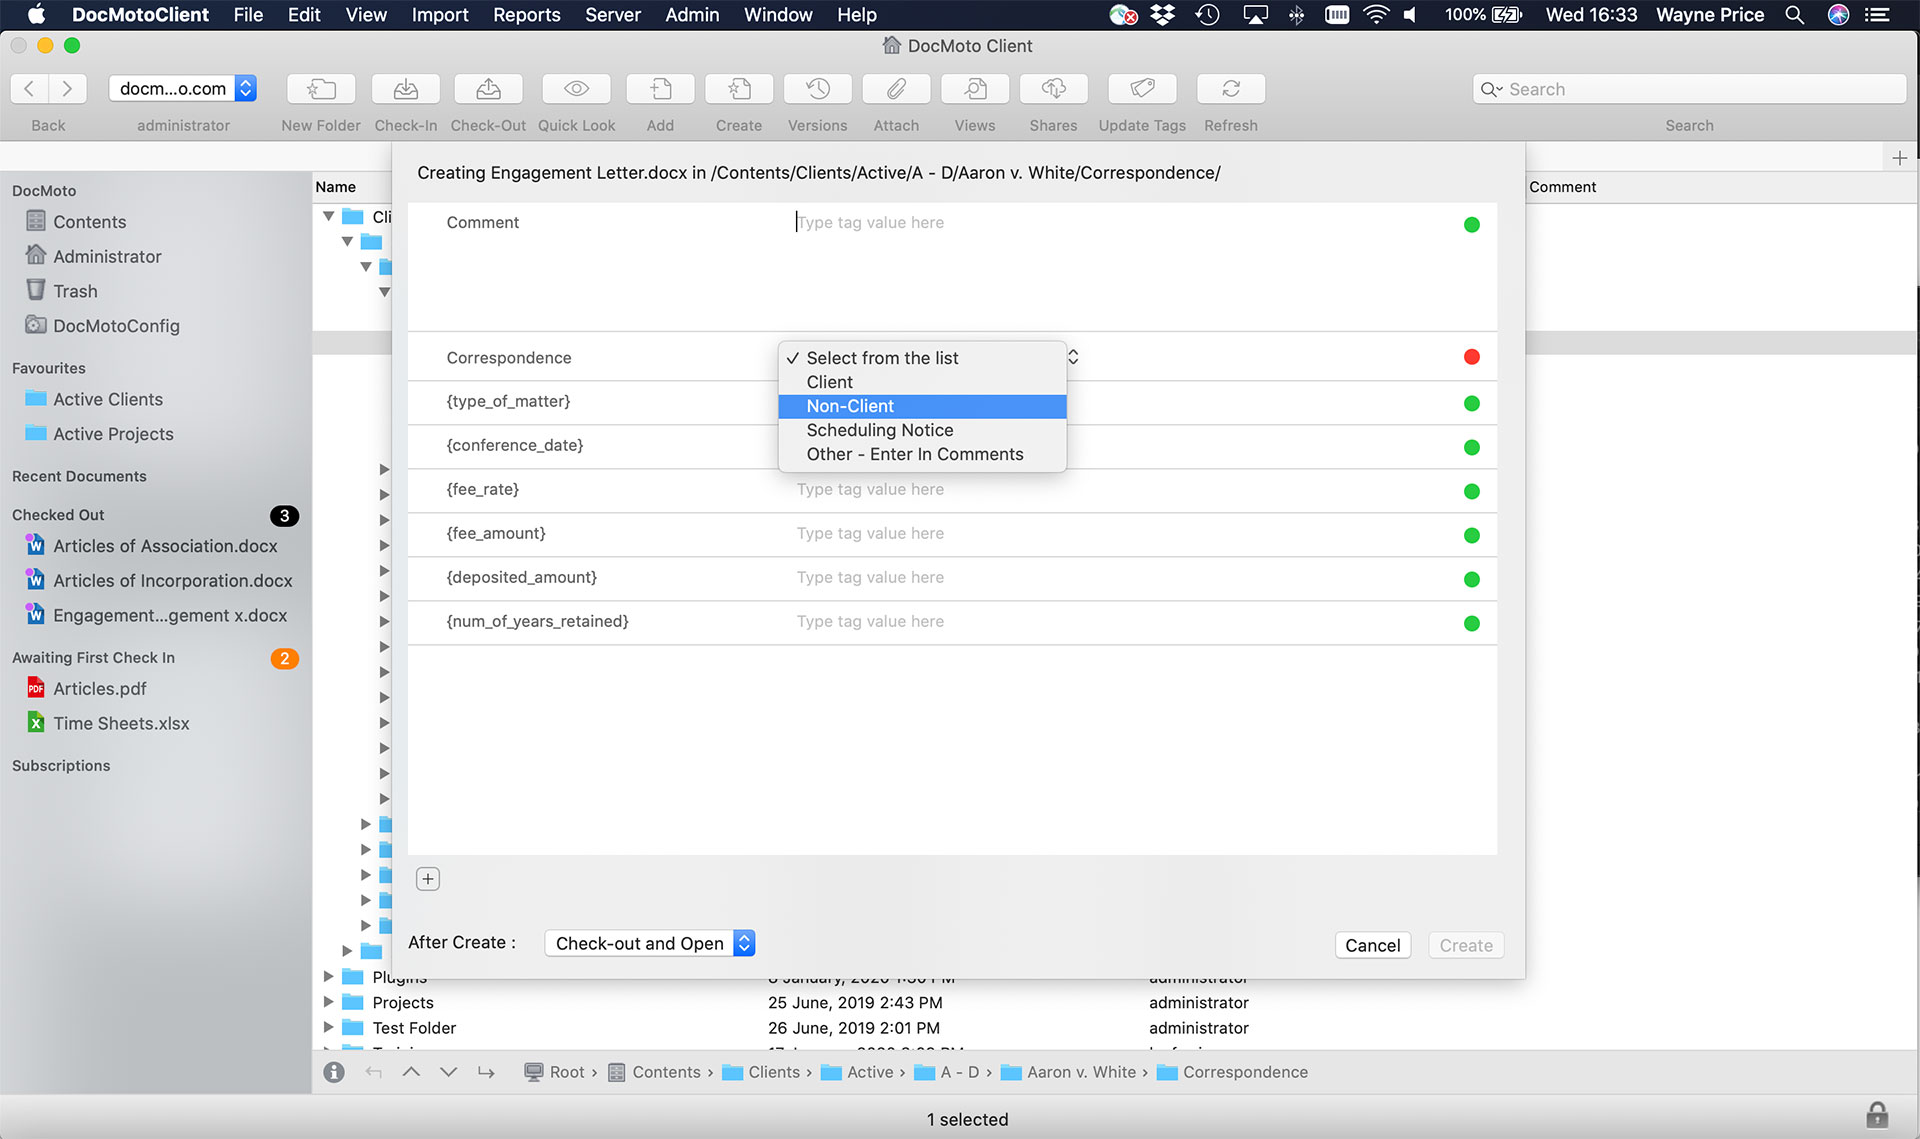This screenshot has width=1920, height=1139.
Task: Open Administrator home in the sidebar
Action: [94, 256]
